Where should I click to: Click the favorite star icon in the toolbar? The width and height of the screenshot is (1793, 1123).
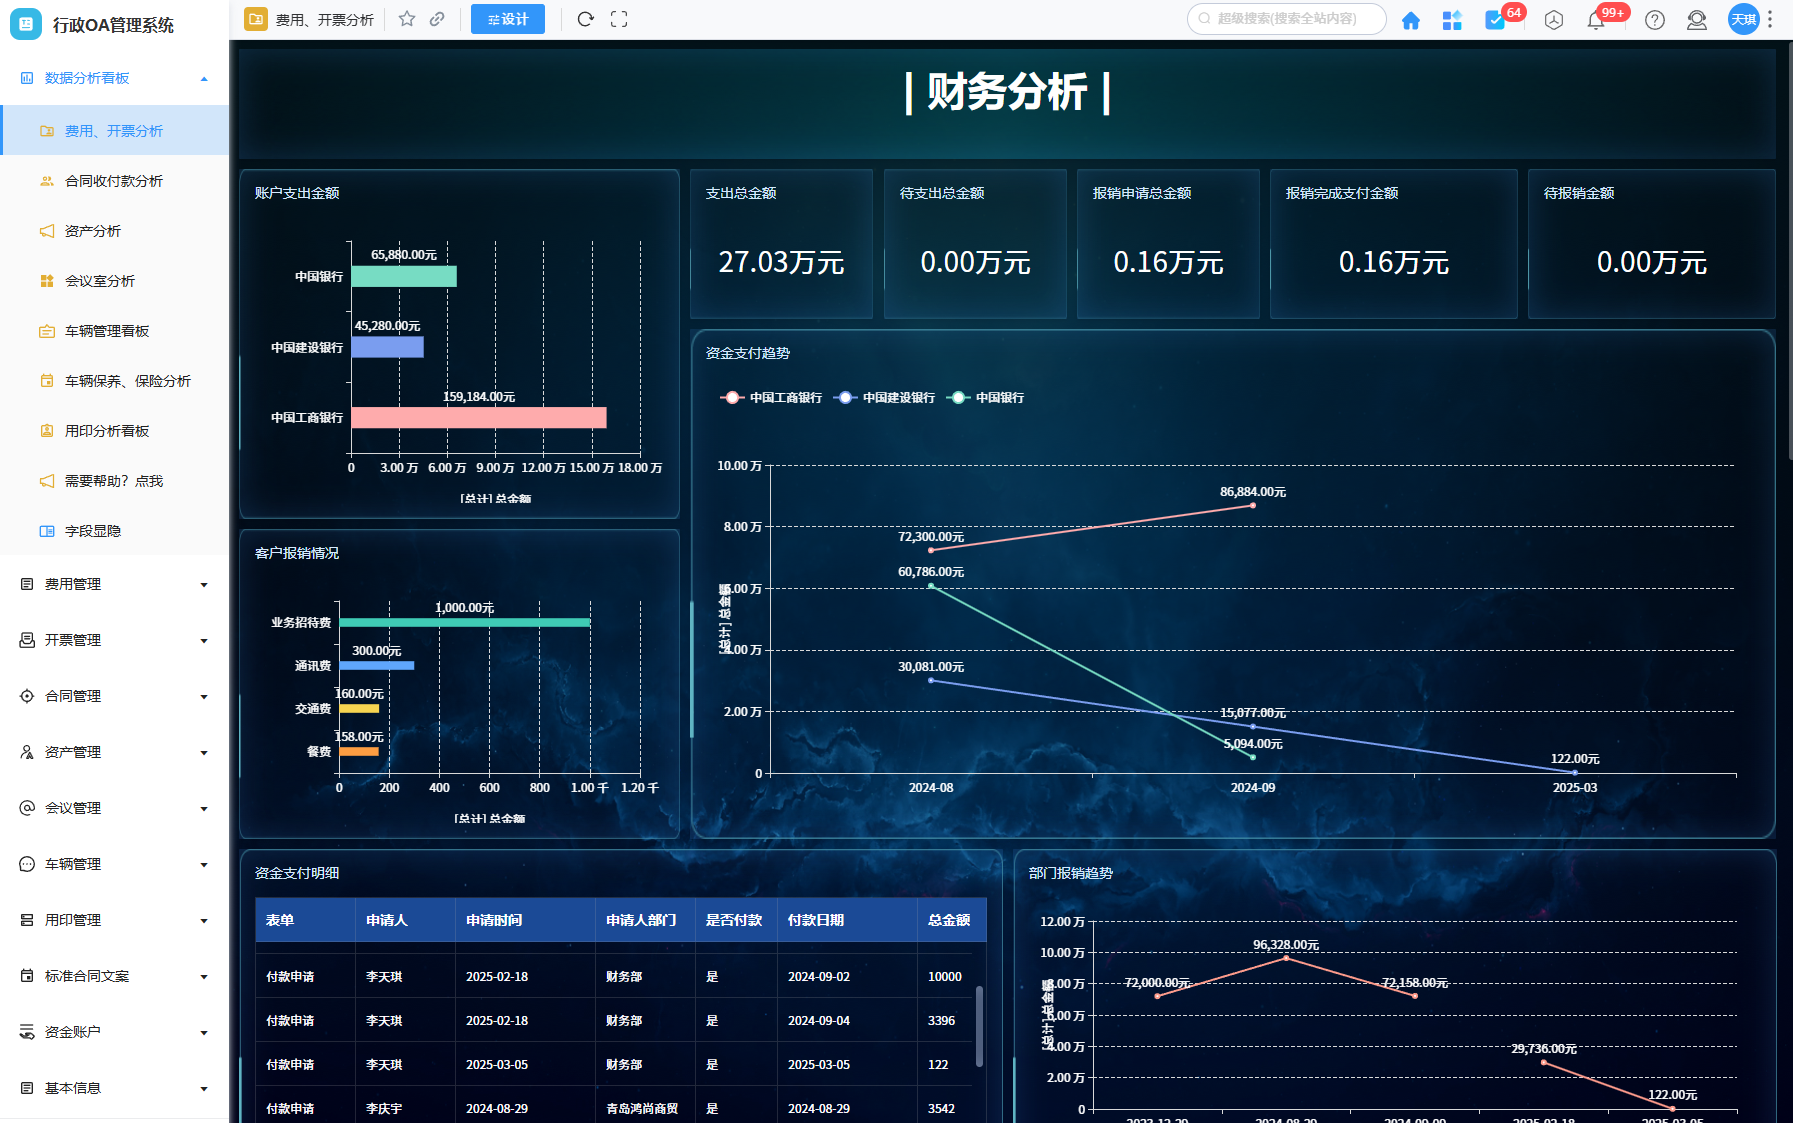click(406, 19)
